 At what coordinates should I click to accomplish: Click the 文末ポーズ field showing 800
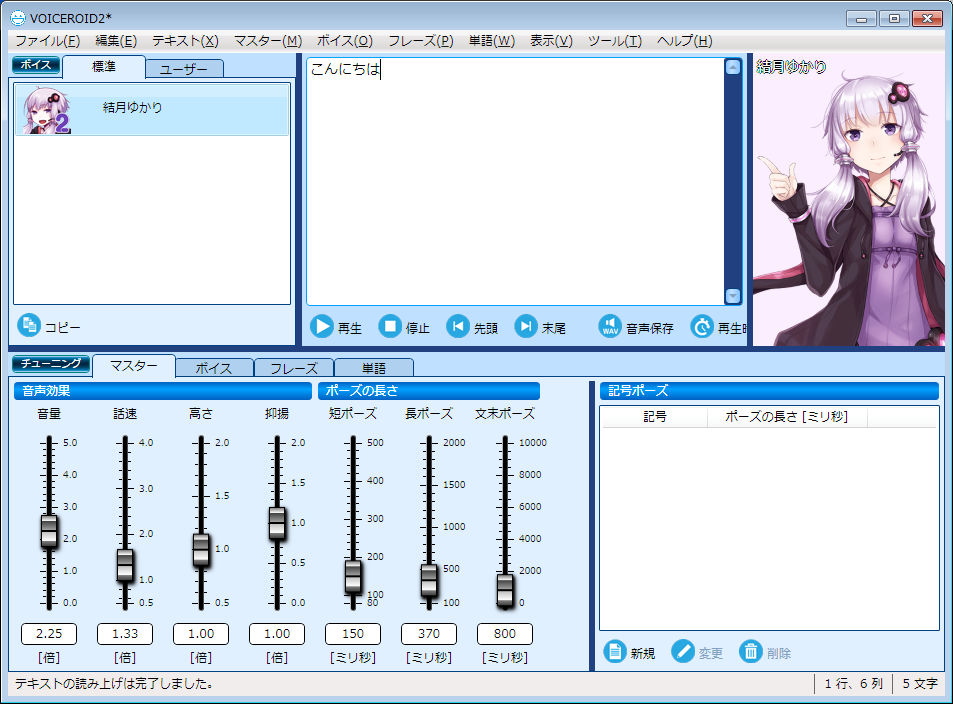[505, 633]
